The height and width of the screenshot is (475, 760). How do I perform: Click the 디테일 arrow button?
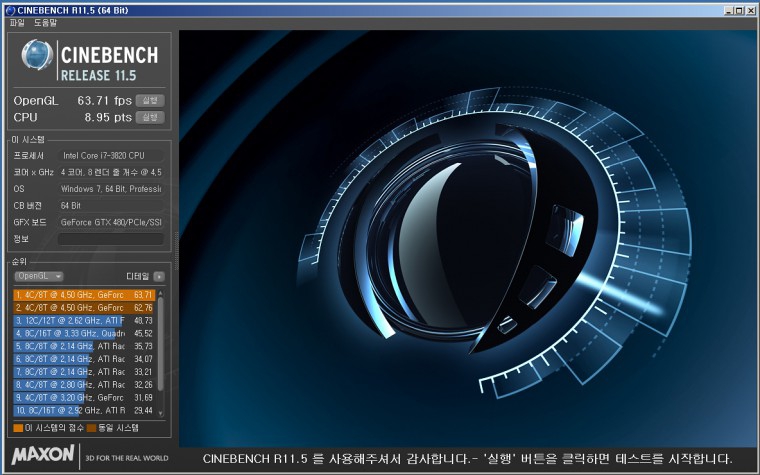[159, 276]
